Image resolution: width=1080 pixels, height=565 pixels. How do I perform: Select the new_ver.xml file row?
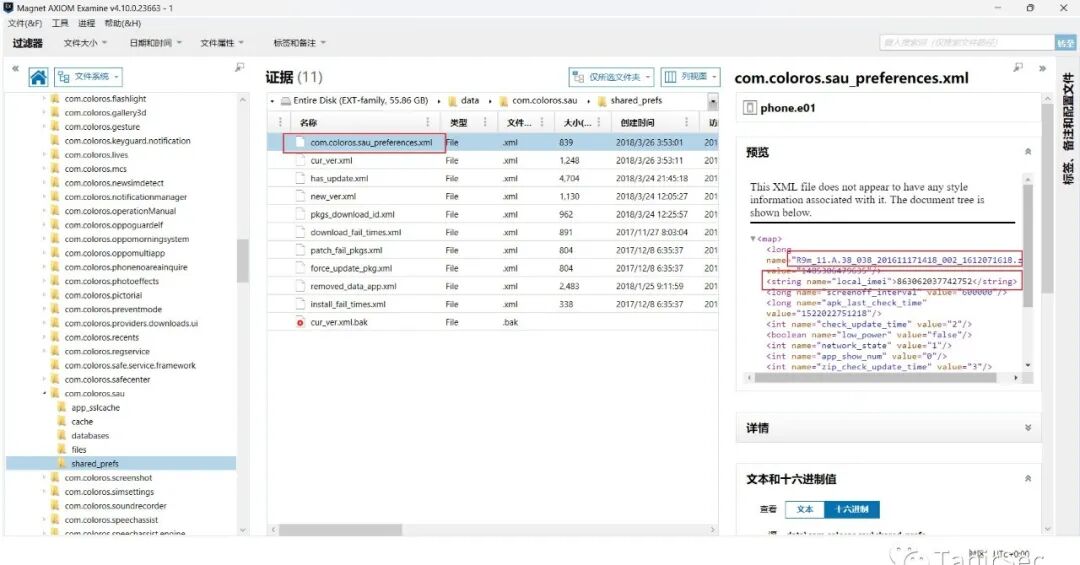click(492, 196)
